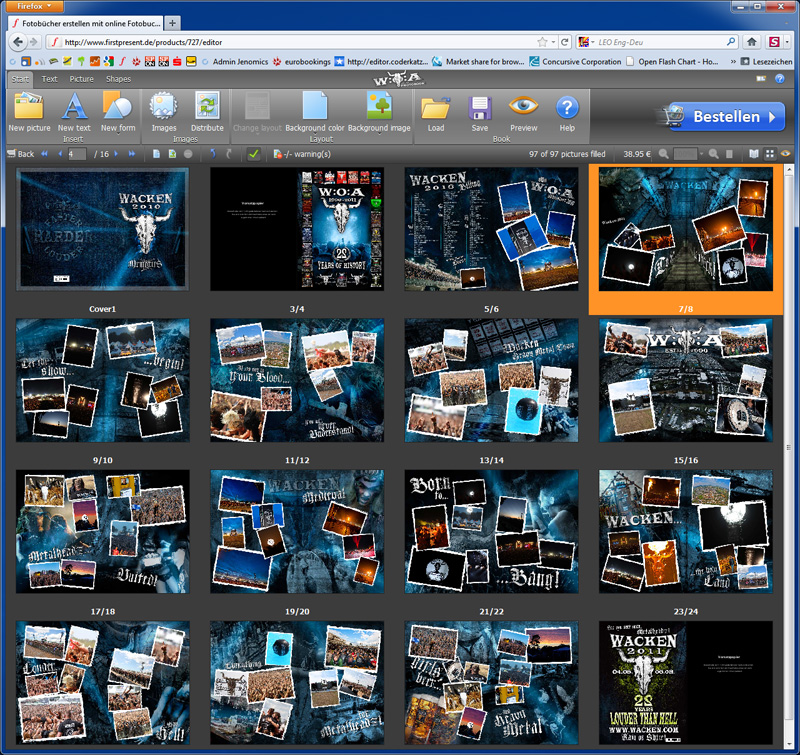Save the book using the floppy disk icon
Image resolution: width=800 pixels, height=755 pixels.
[x=480, y=112]
